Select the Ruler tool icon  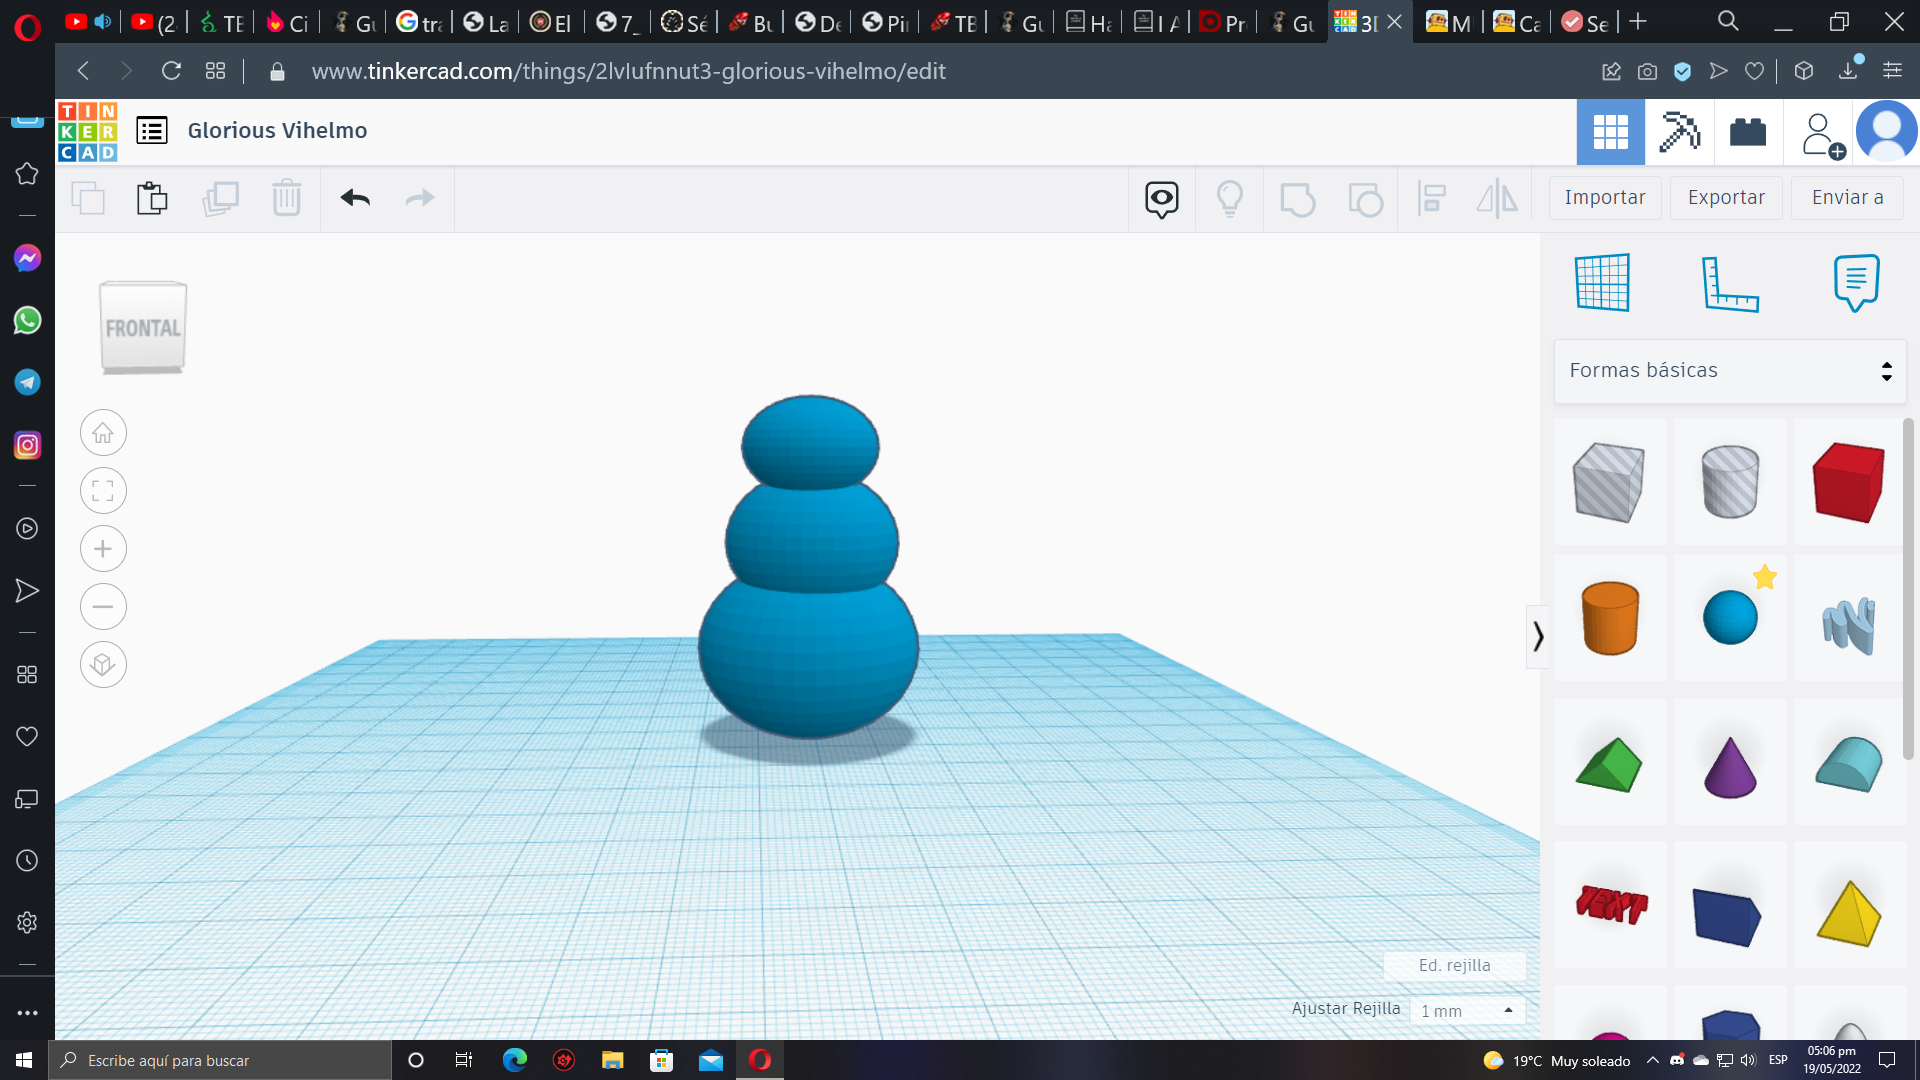click(x=1729, y=284)
